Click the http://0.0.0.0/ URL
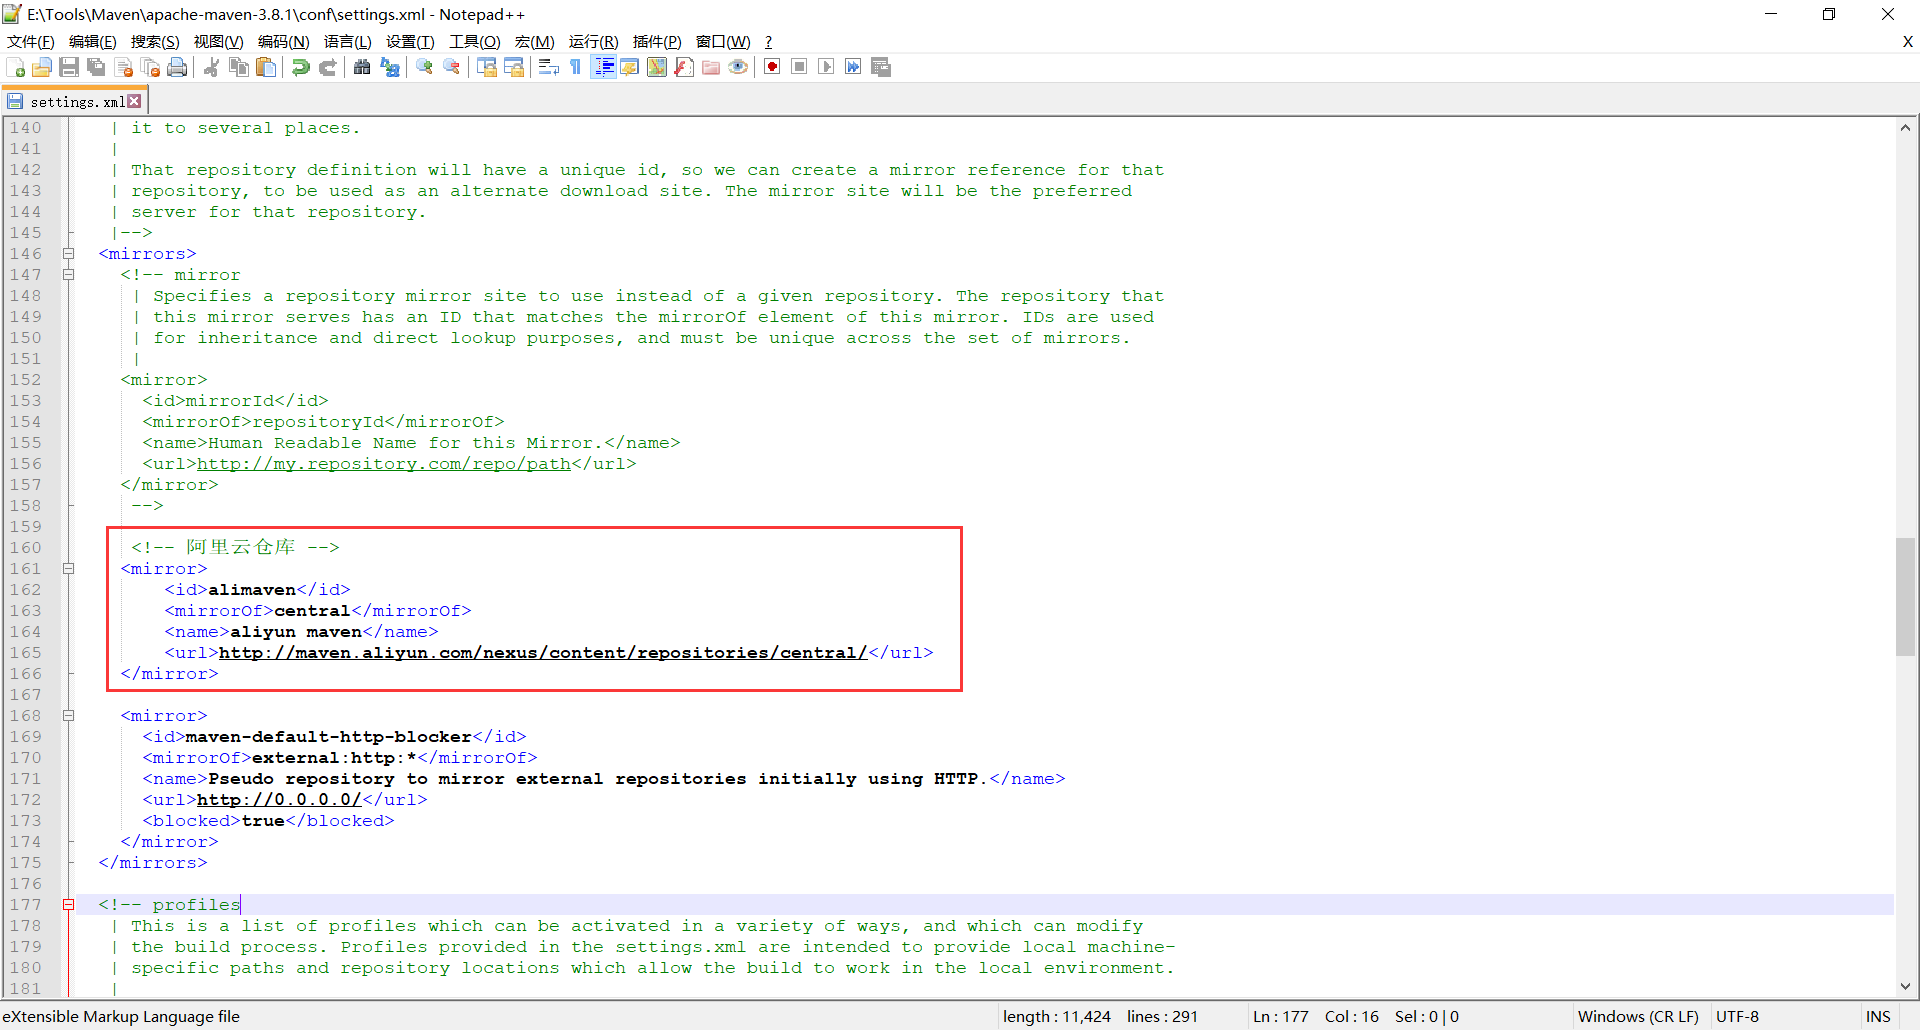 (279, 800)
